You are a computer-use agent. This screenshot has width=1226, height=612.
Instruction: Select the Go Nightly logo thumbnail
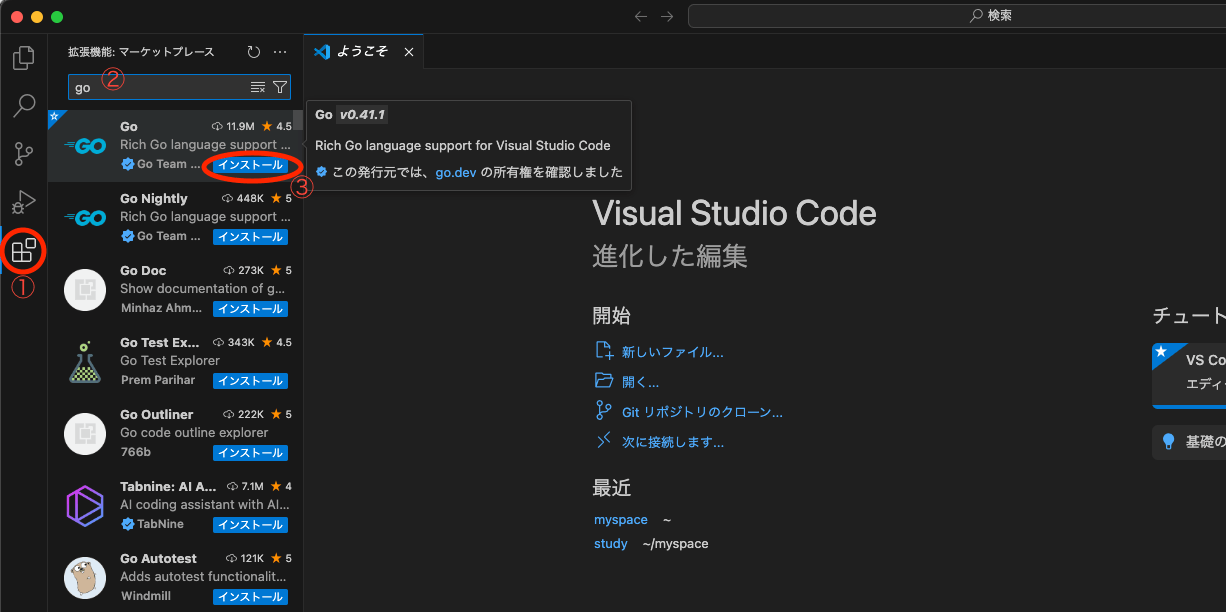pos(85,218)
